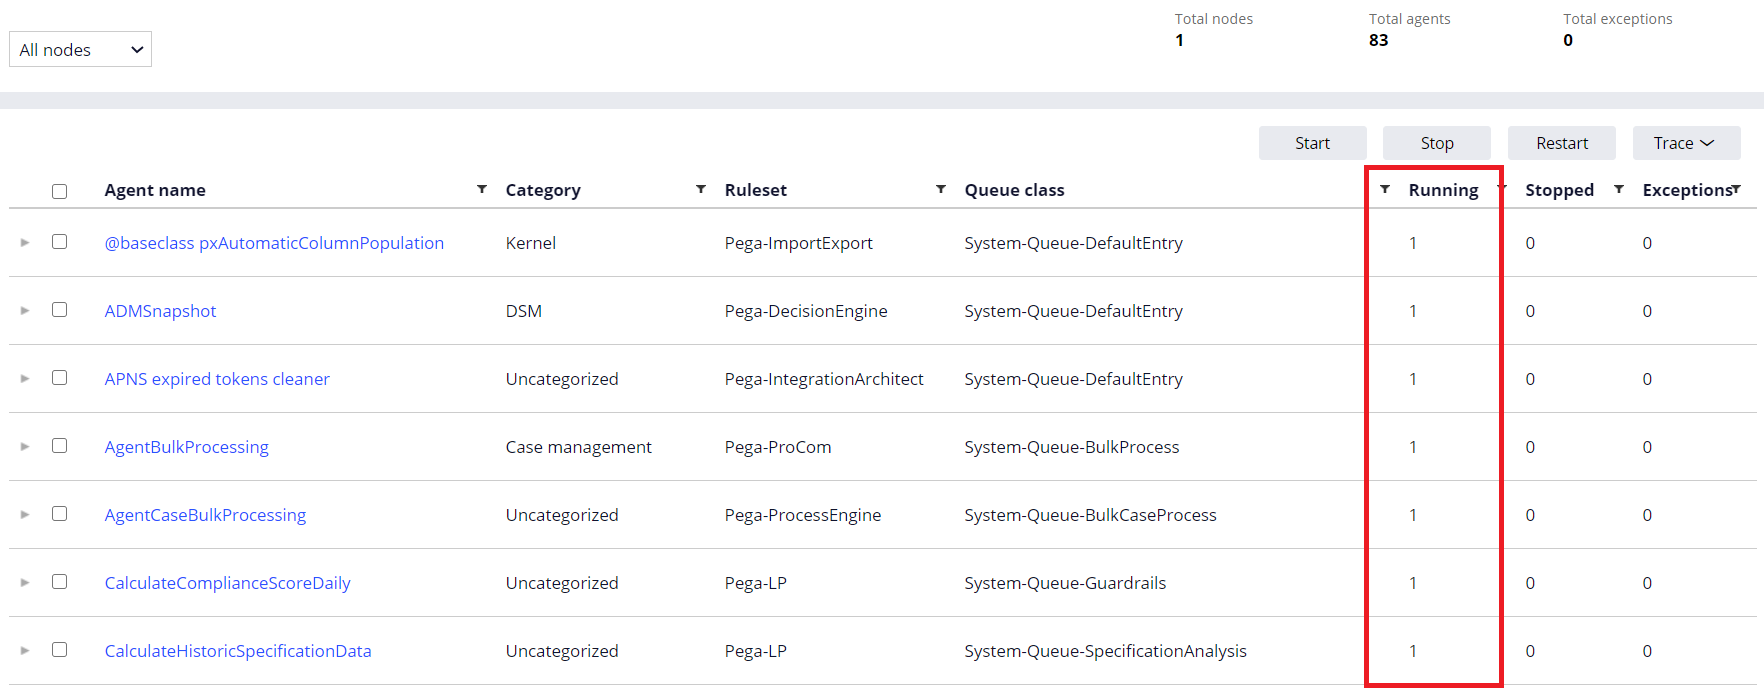The height and width of the screenshot is (694, 1764).
Task: Sort by the Ruleset column header
Action: (756, 190)
